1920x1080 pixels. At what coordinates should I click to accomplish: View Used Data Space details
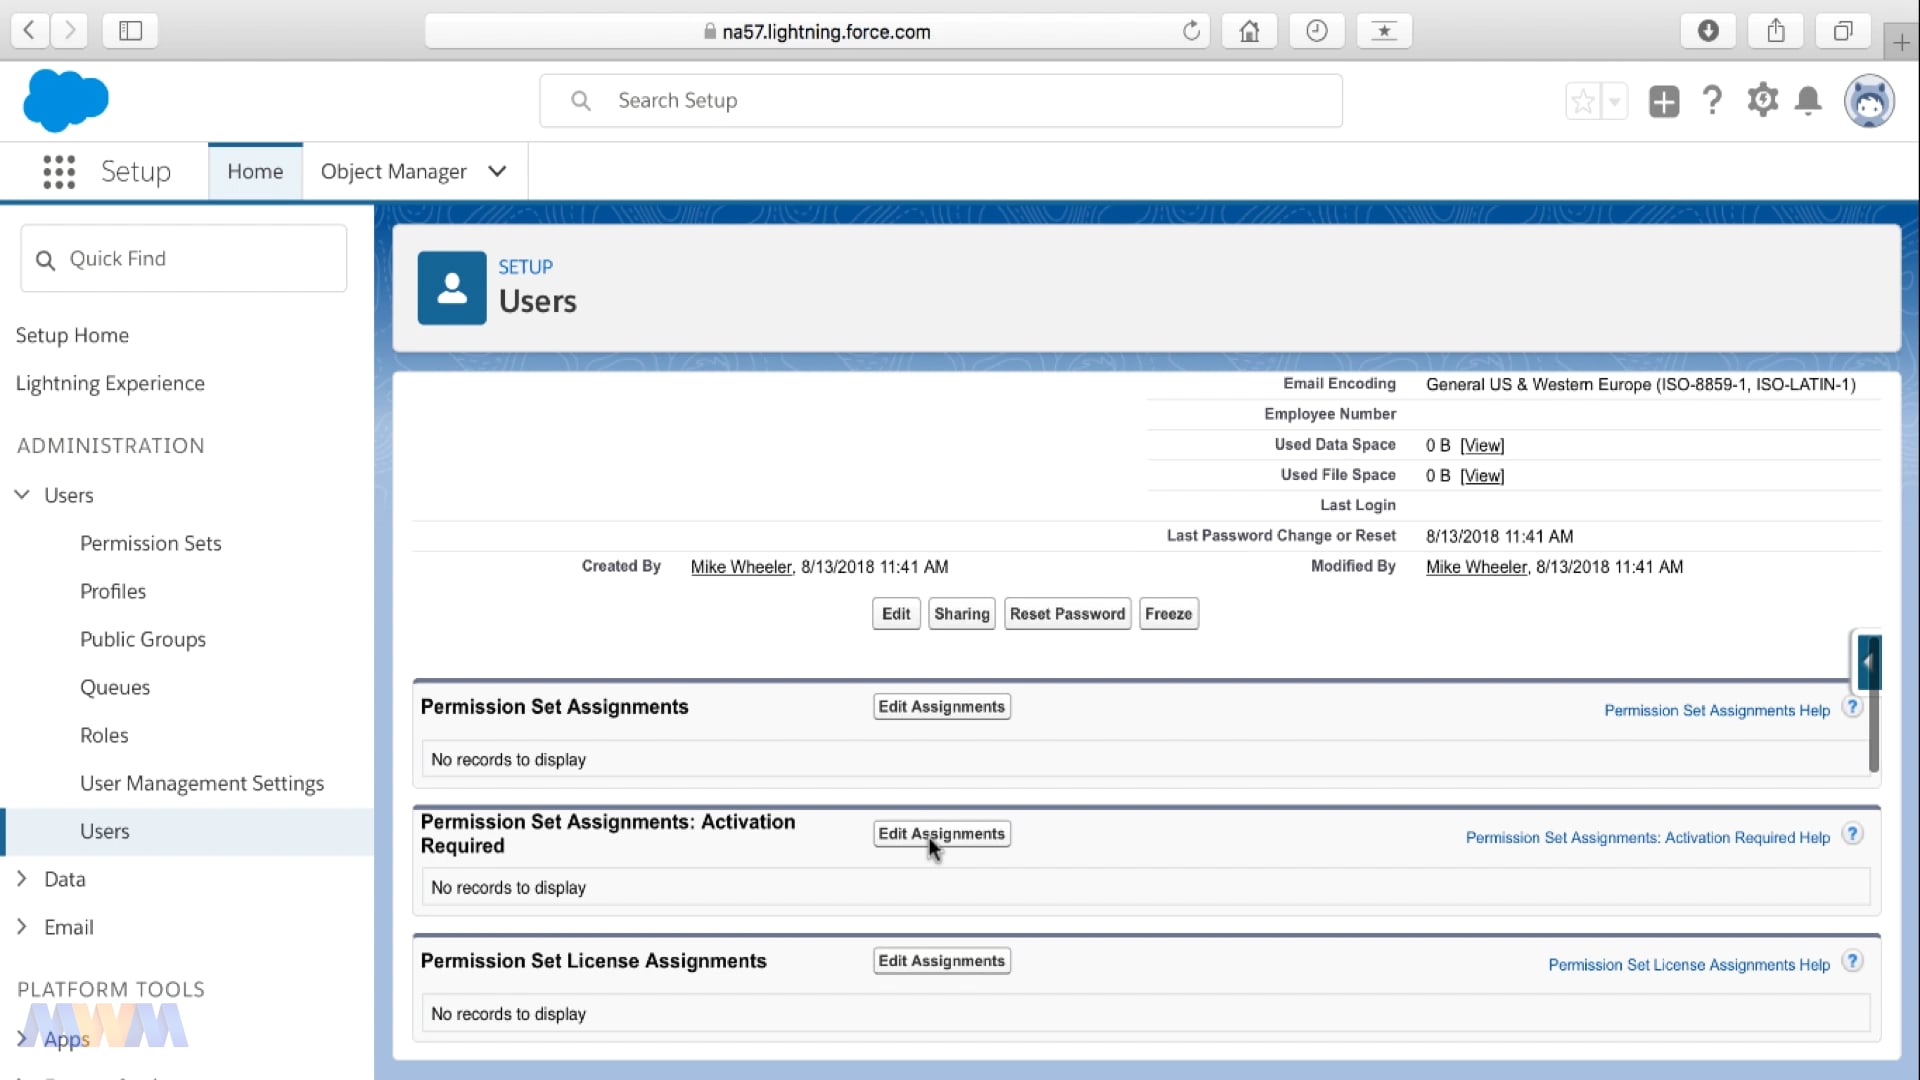pyautogui.click(x=1482, y=445)
